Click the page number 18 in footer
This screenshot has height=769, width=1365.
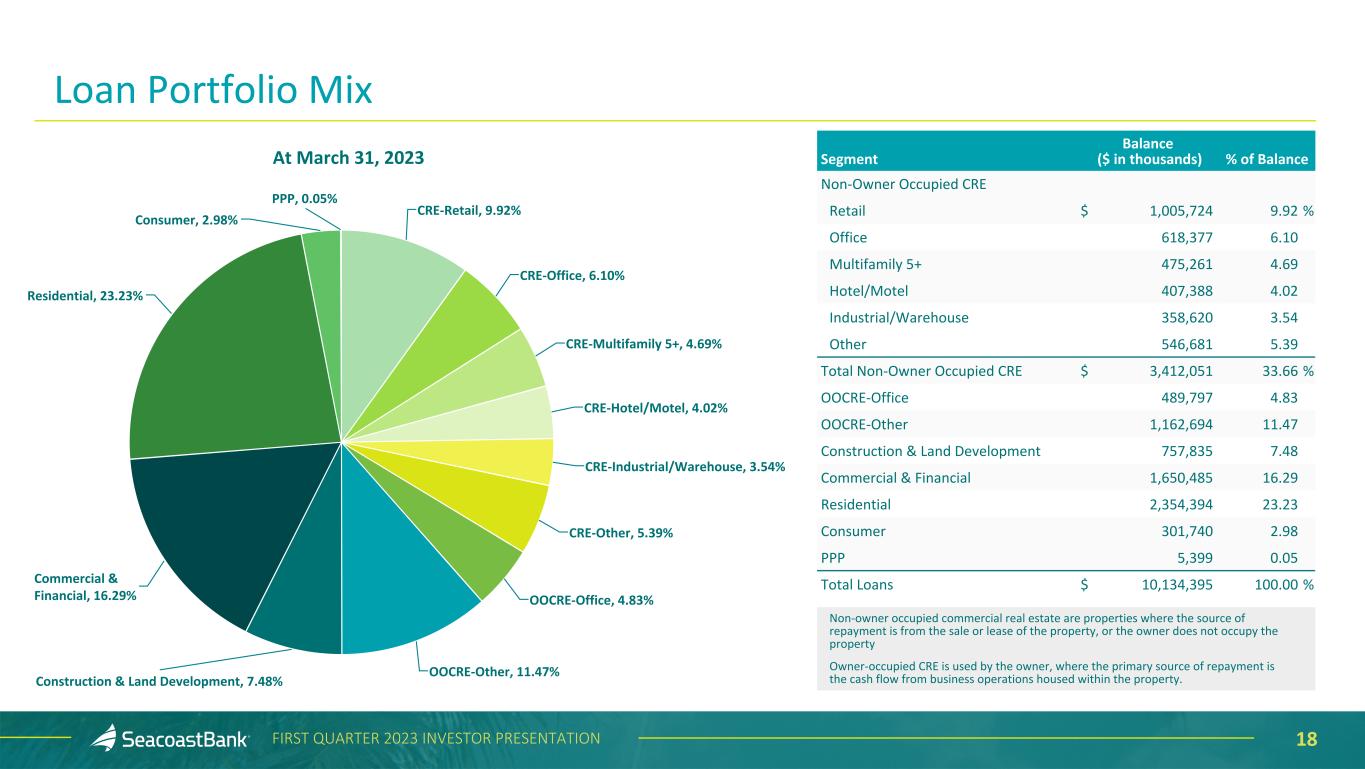click(x=1306, y=739)
